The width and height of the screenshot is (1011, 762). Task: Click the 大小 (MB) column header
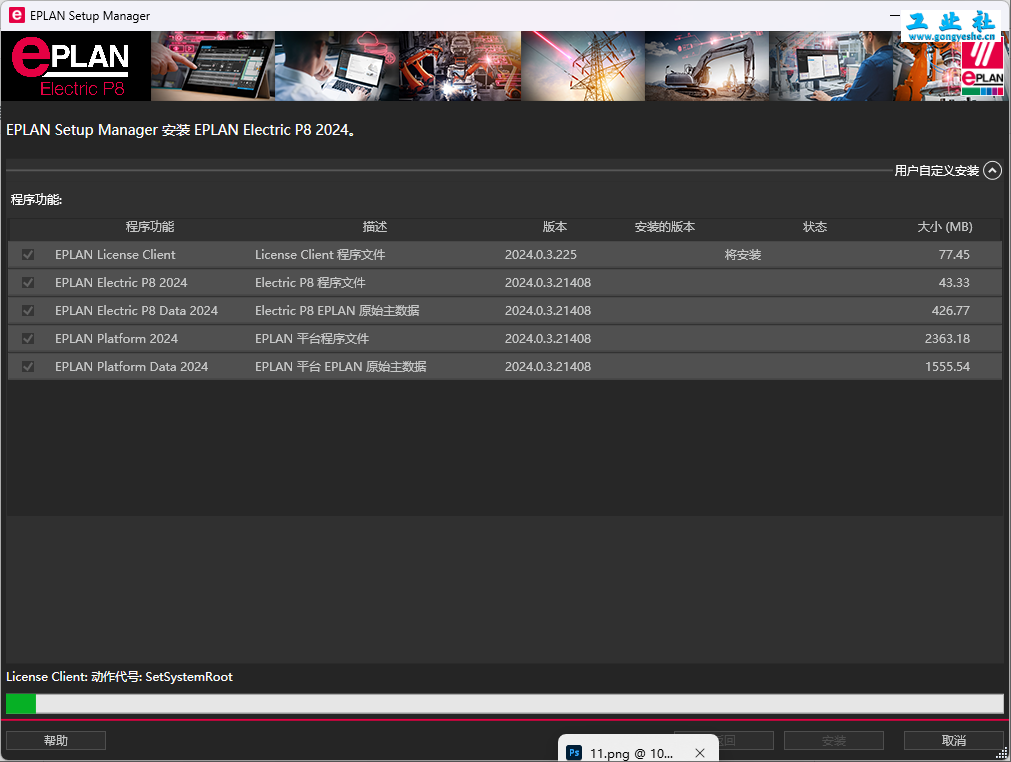945,226
